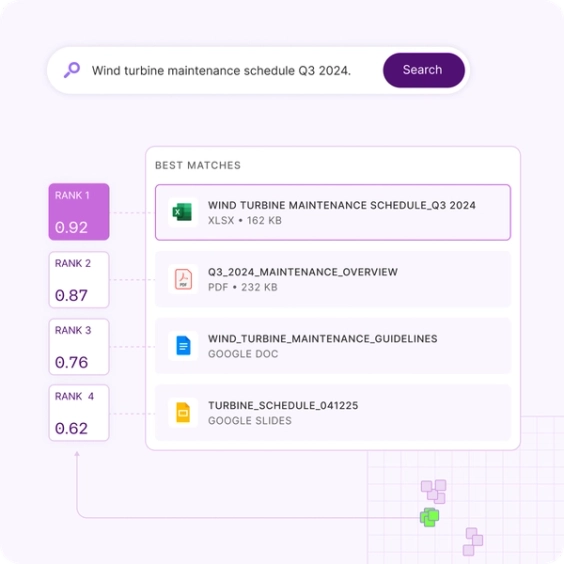This screenshot has width=564, height=564.
Task: Select the Rank 1 score card 0.92
Action: coord(79,212)
